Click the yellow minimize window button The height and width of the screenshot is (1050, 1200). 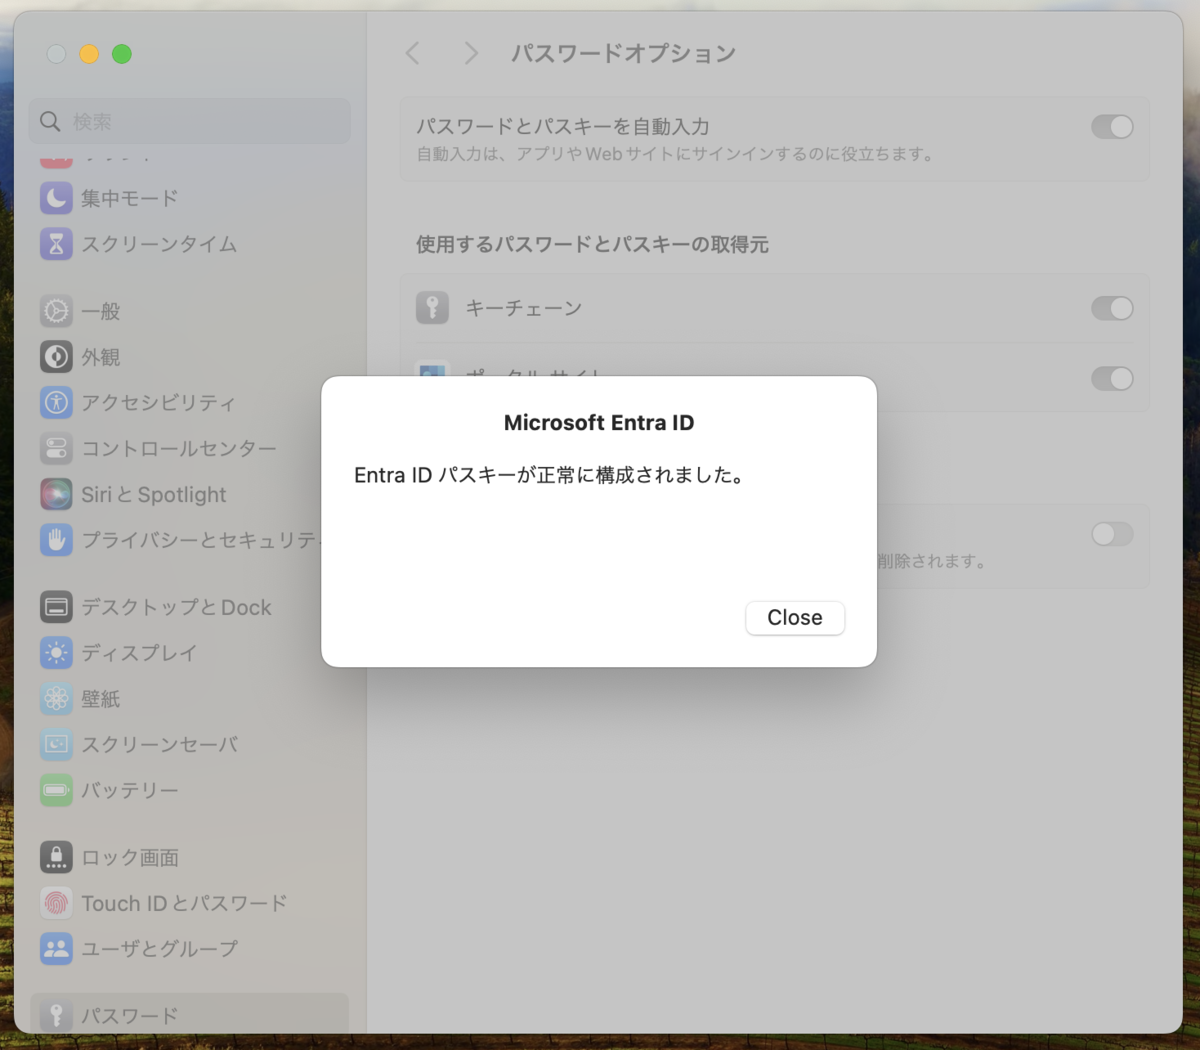click(x=89, y=54)
